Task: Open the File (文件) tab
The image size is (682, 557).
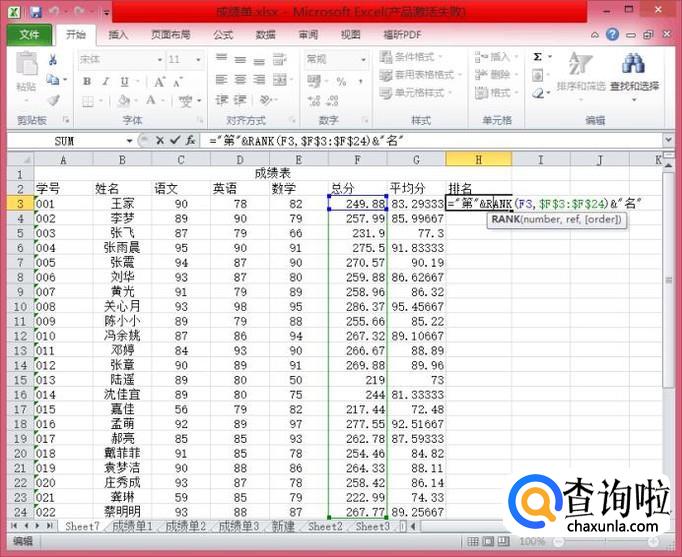Action: tap(30, 34)
